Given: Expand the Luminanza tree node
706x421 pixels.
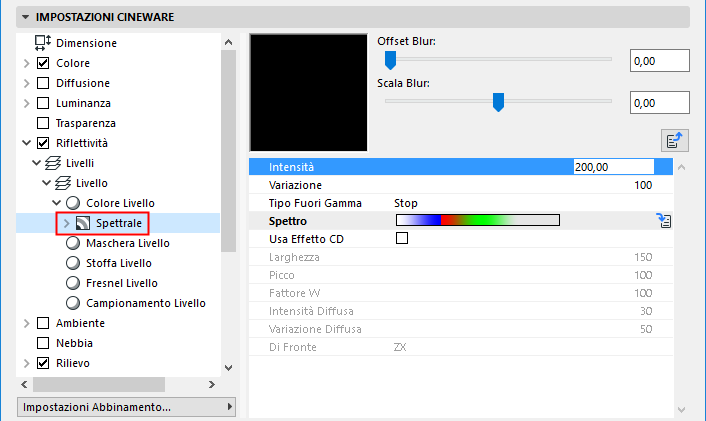Looking at the screenshot, I should click(x=27, y=103).
